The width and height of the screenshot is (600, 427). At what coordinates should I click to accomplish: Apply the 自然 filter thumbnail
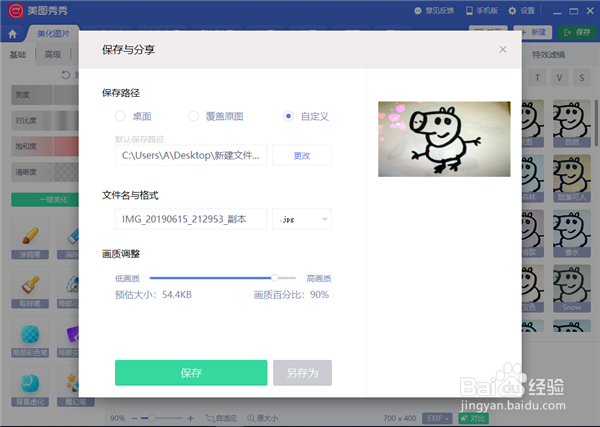572,123
